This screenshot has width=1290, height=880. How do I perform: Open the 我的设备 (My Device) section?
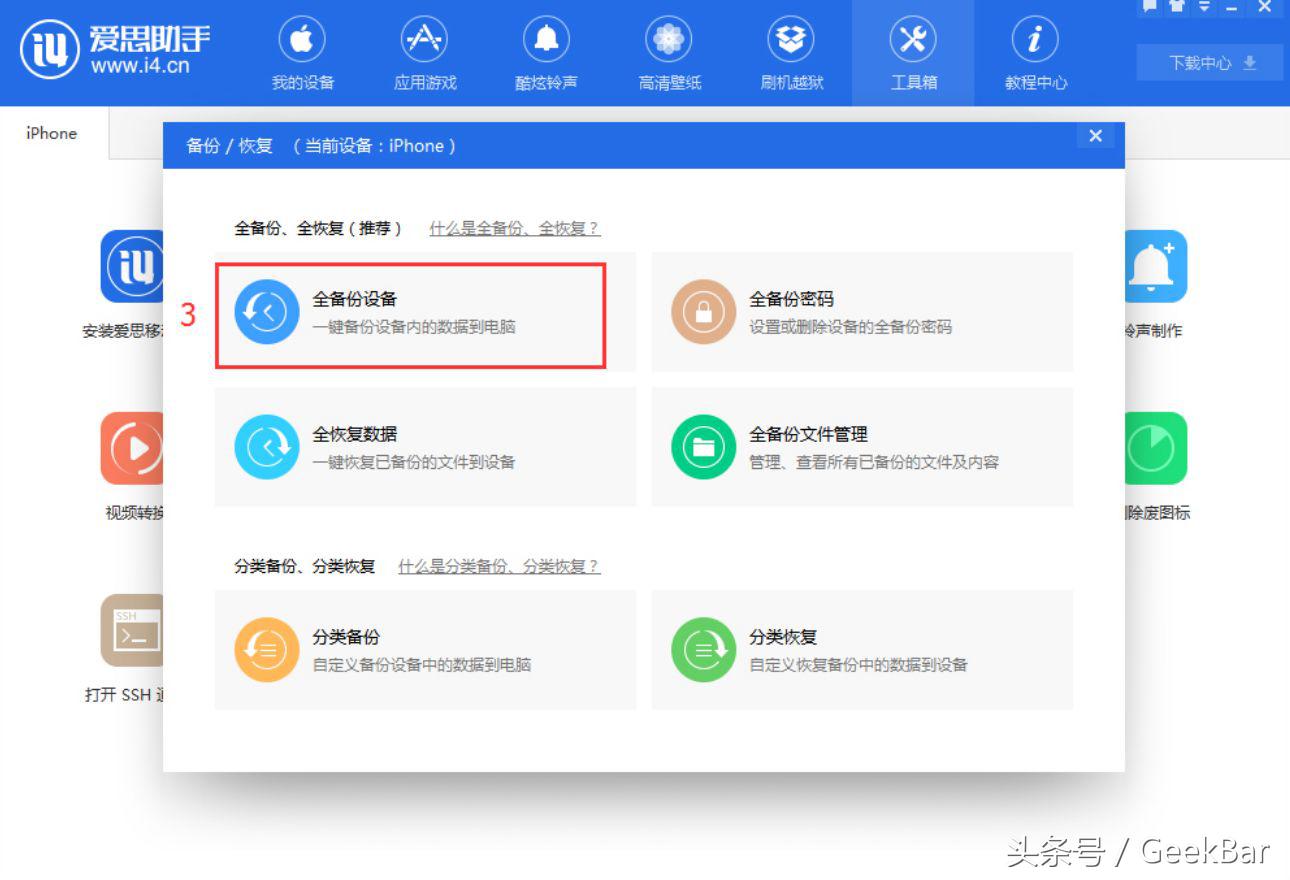pyautogui.click(x=301, y=52)
